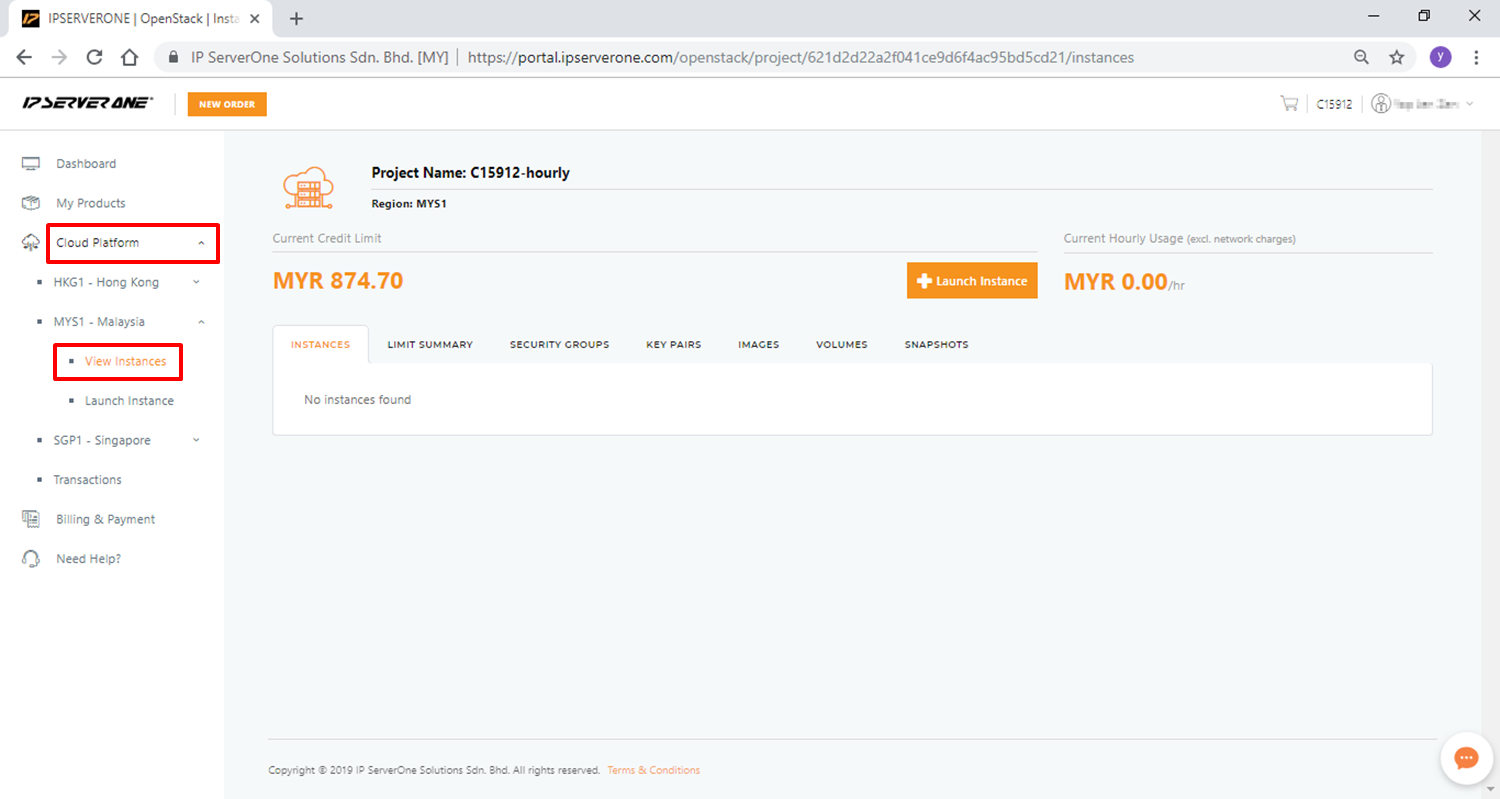Screen dimensions: 1500x799
Task: Close the IPSERVERONE browser tab
Action: coord(255,18)
